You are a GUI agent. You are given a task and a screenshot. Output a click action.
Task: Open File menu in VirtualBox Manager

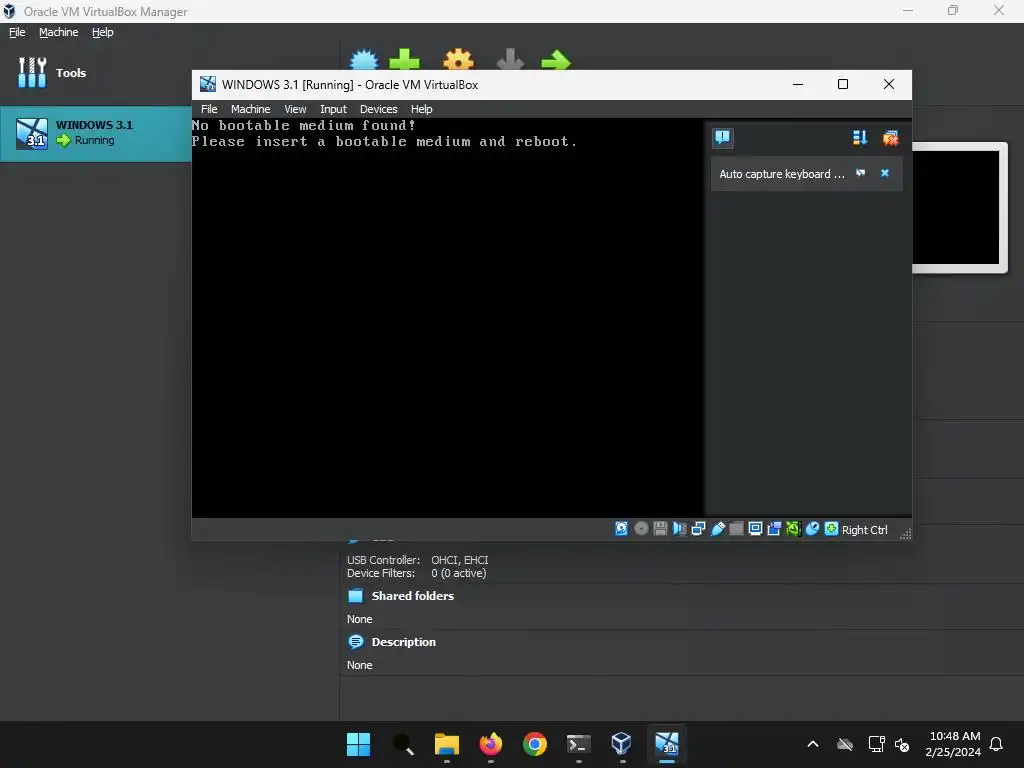pyautogui.click(x=17, y=32)
